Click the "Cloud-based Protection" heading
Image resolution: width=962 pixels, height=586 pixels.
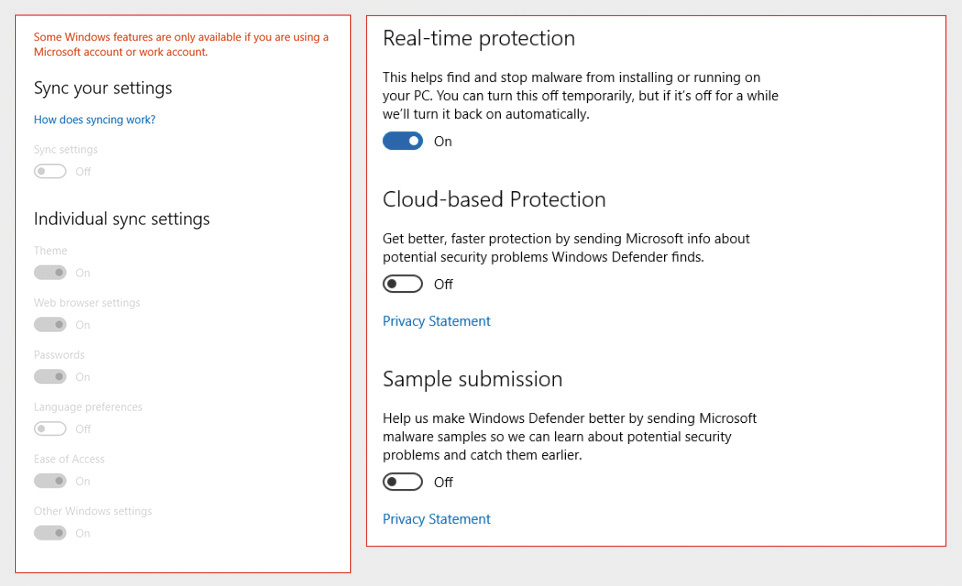point(494,200)
